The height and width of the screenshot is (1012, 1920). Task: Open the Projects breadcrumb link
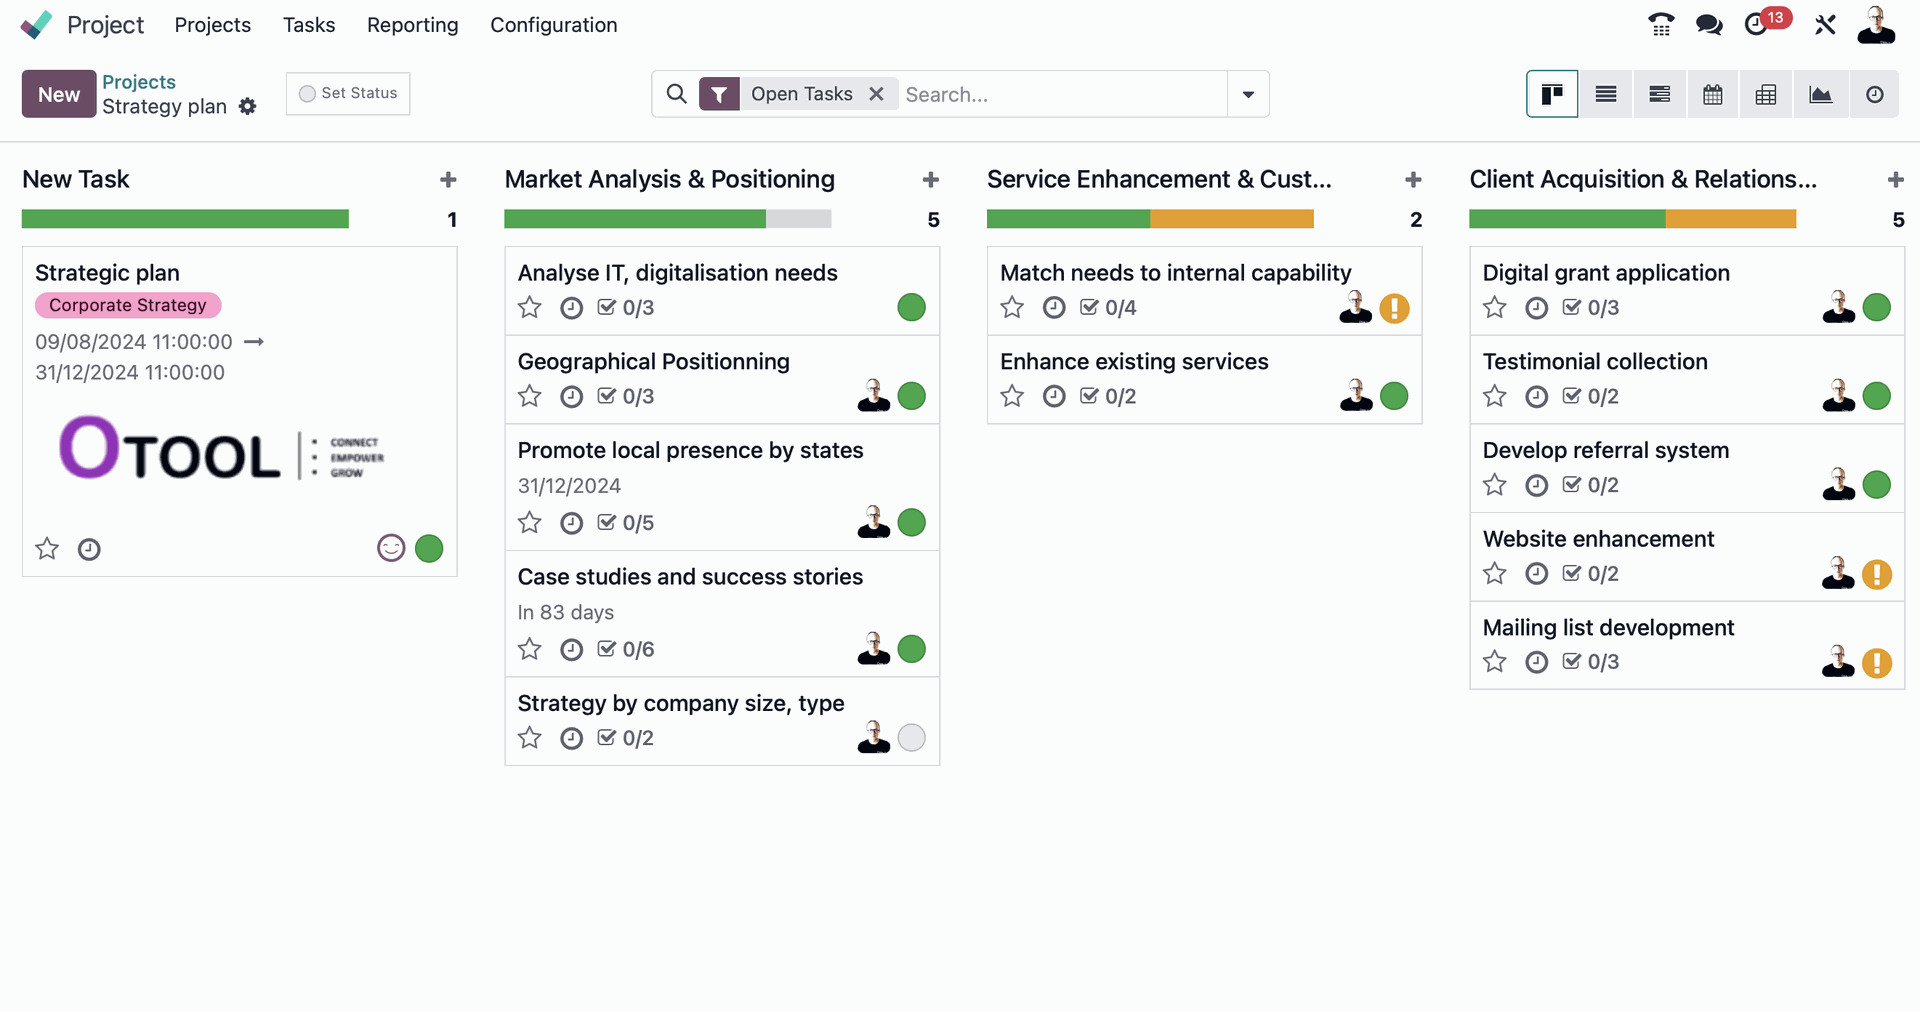139,81
